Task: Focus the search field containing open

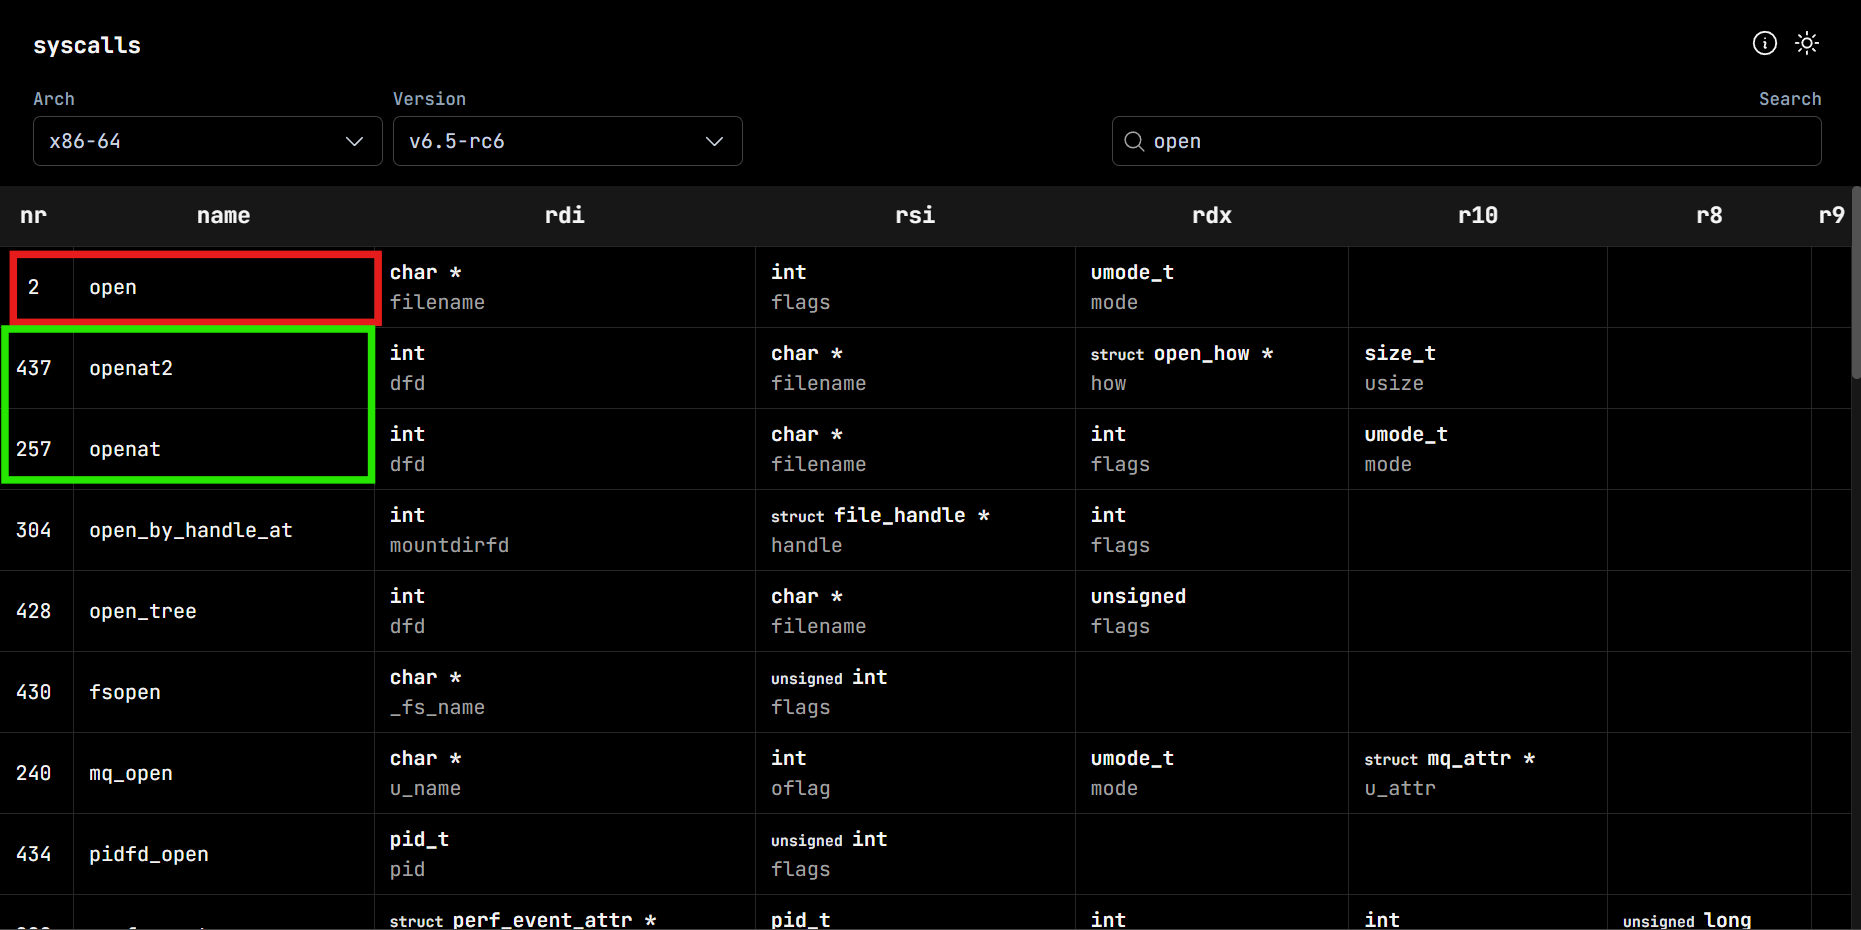Action: tap(1480, 141)
